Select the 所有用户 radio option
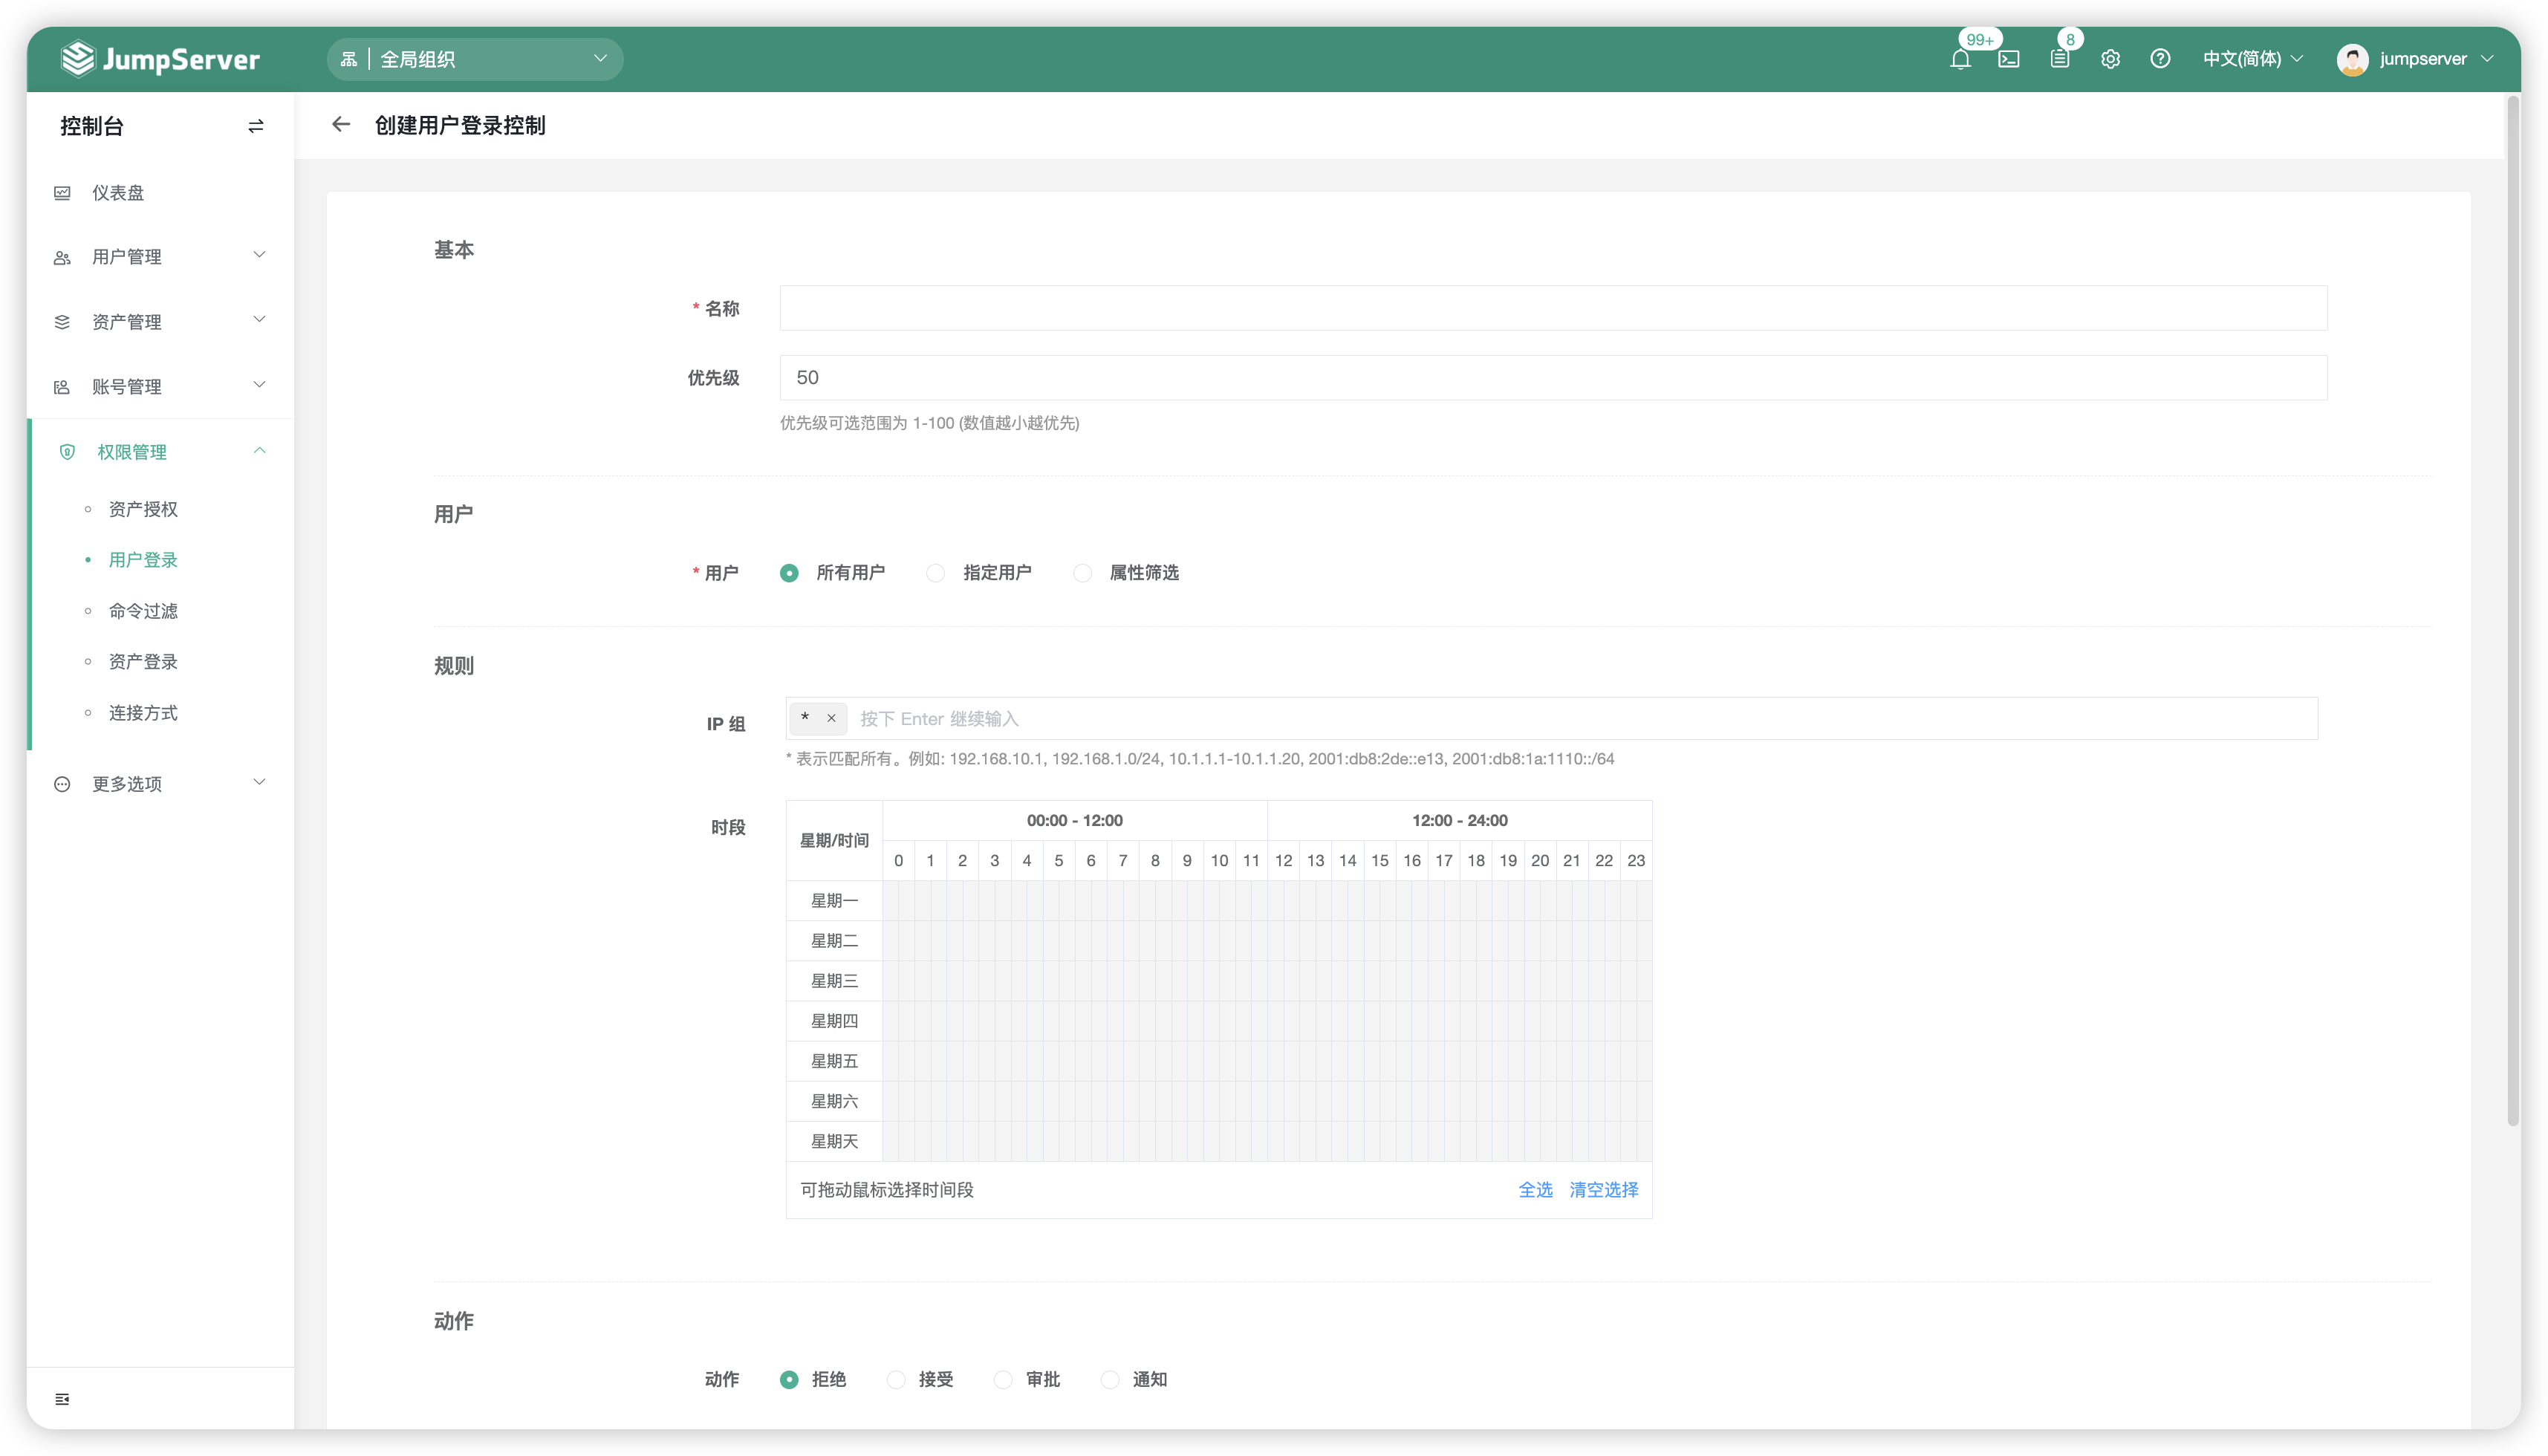The width and height of the screenshot is (2548, 1456). coord(789,573)
